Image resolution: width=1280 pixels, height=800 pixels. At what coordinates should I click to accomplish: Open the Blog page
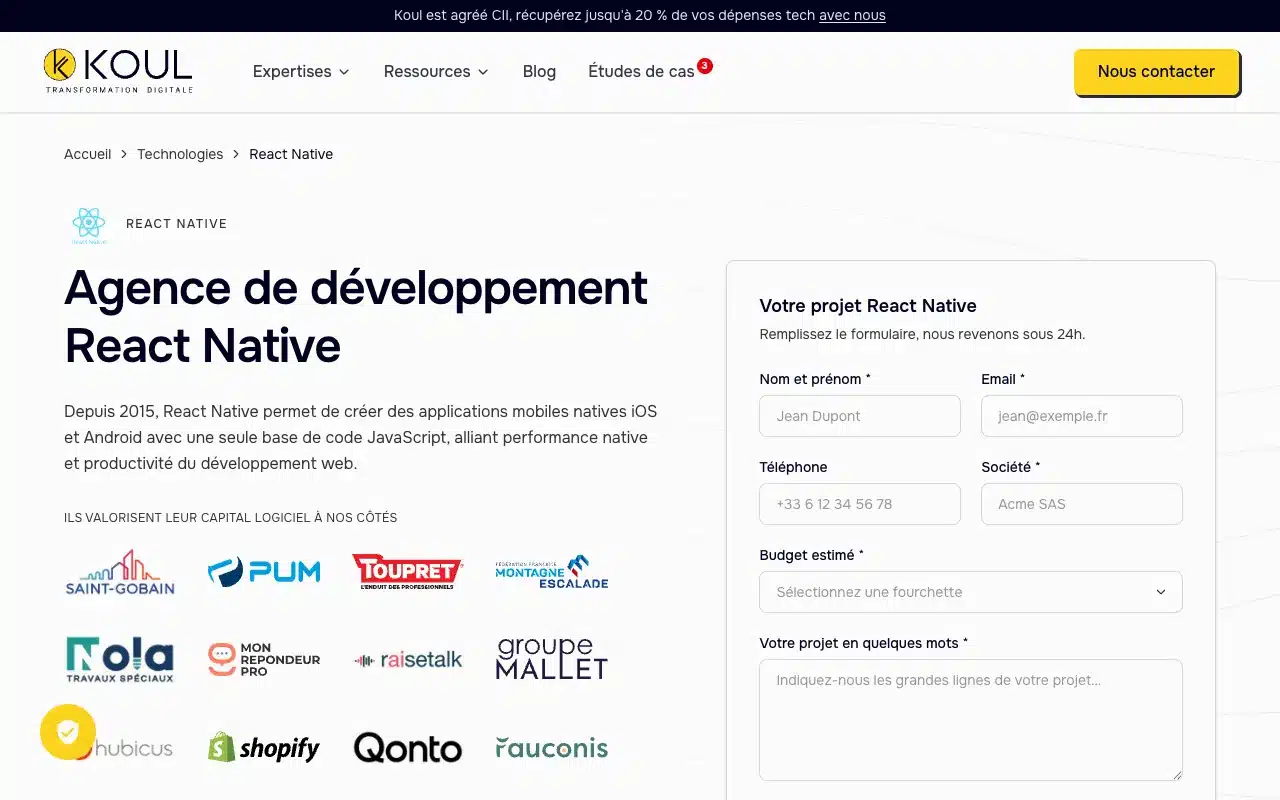539,71
